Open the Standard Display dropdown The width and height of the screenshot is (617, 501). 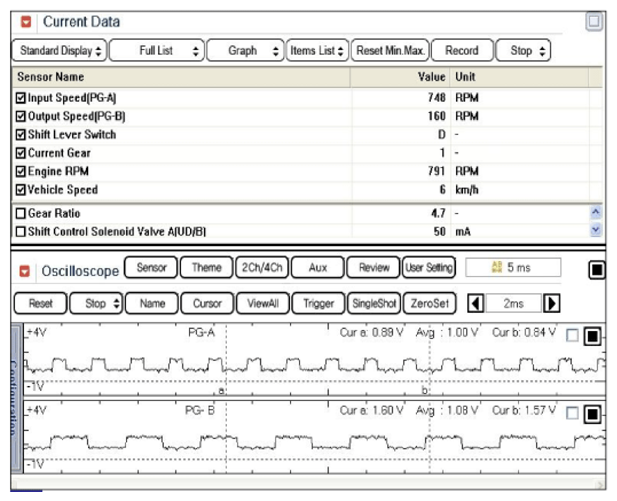pyautogui.click(x=58, y=50)
